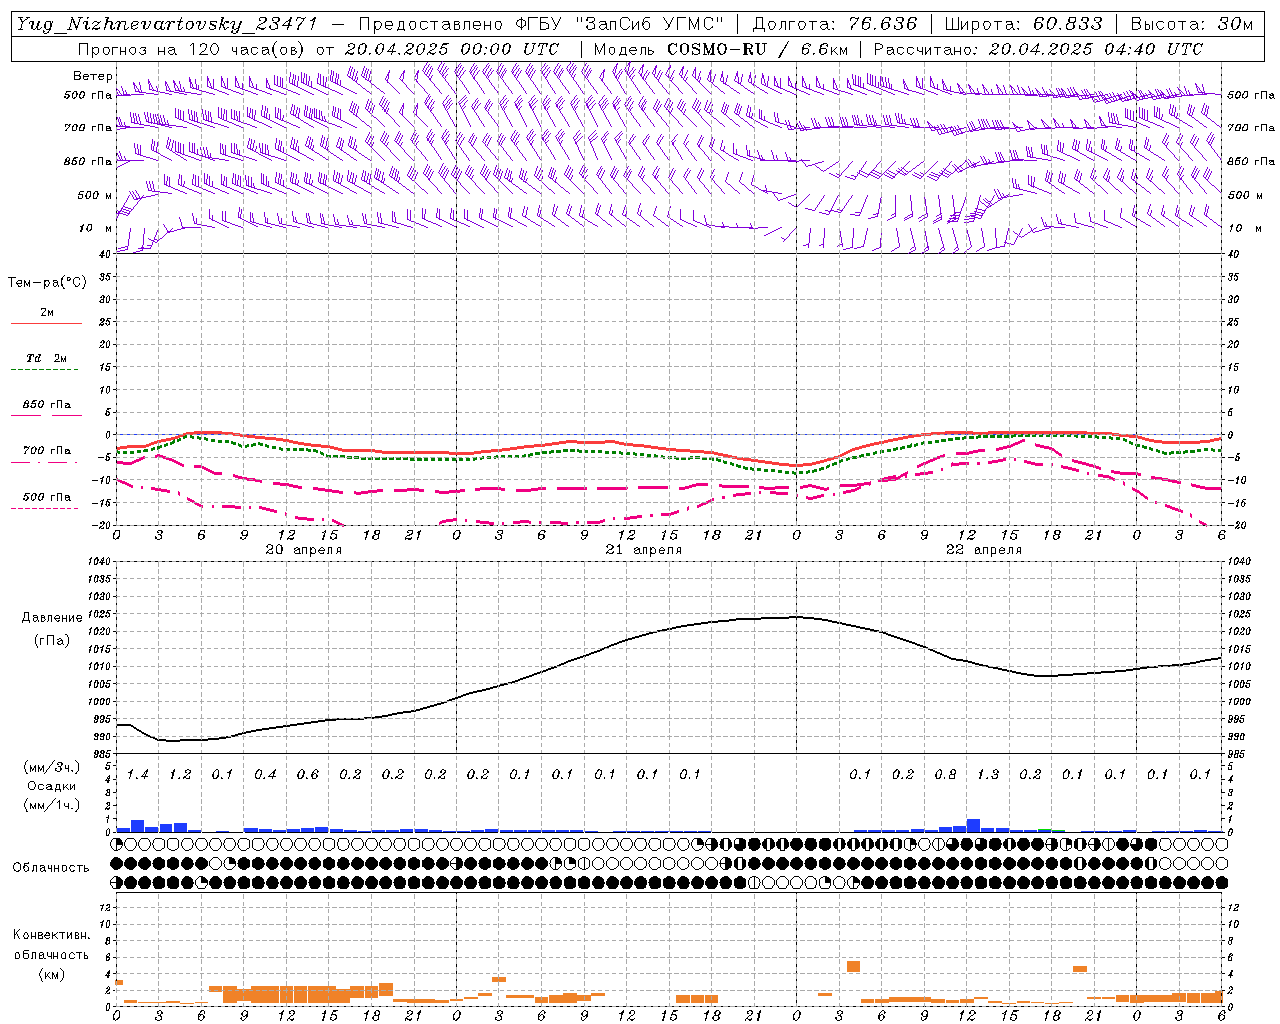
Task: Click the Ветер panel label
Action: (93, 76)
